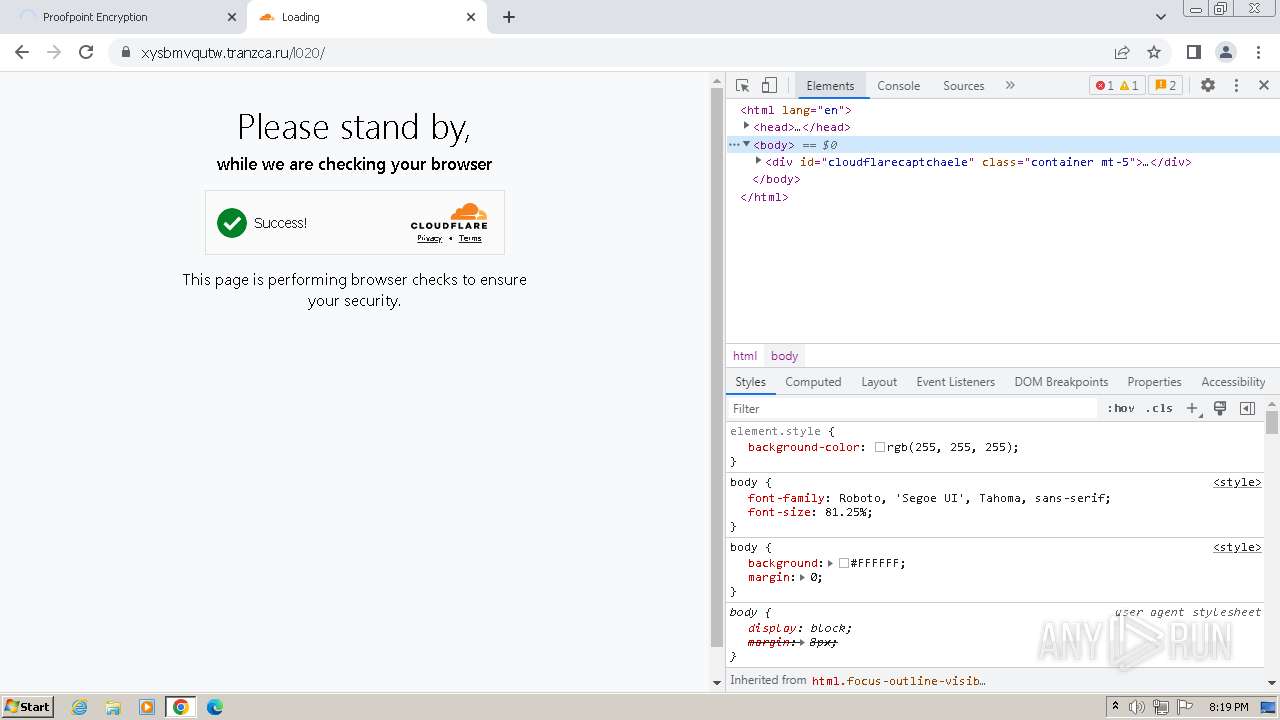This screenshot has height=720, width=1280.
Task: Reload the page in Chrome
Action: pos(86,52)
